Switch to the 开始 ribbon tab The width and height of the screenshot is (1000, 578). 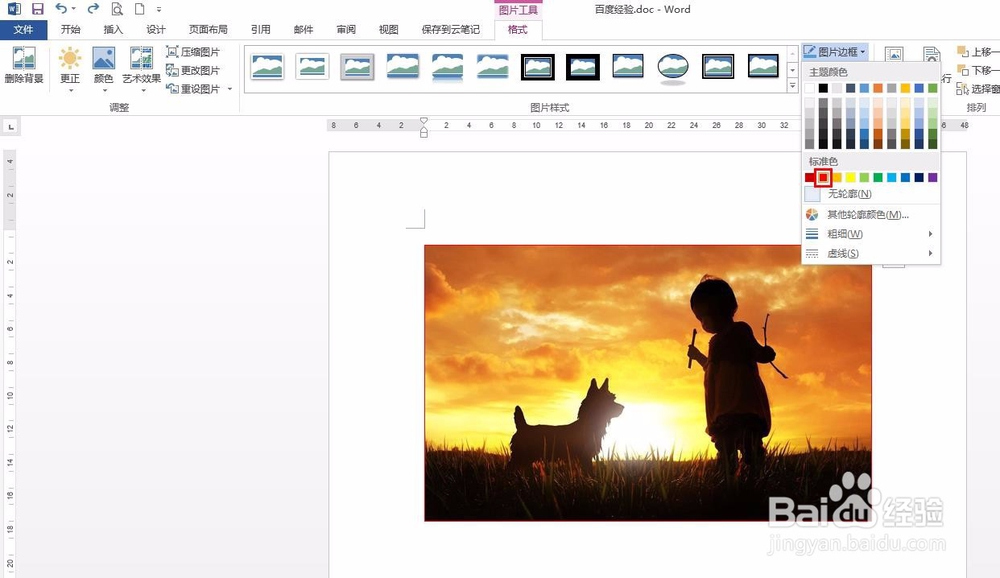[x=70, y=29]
